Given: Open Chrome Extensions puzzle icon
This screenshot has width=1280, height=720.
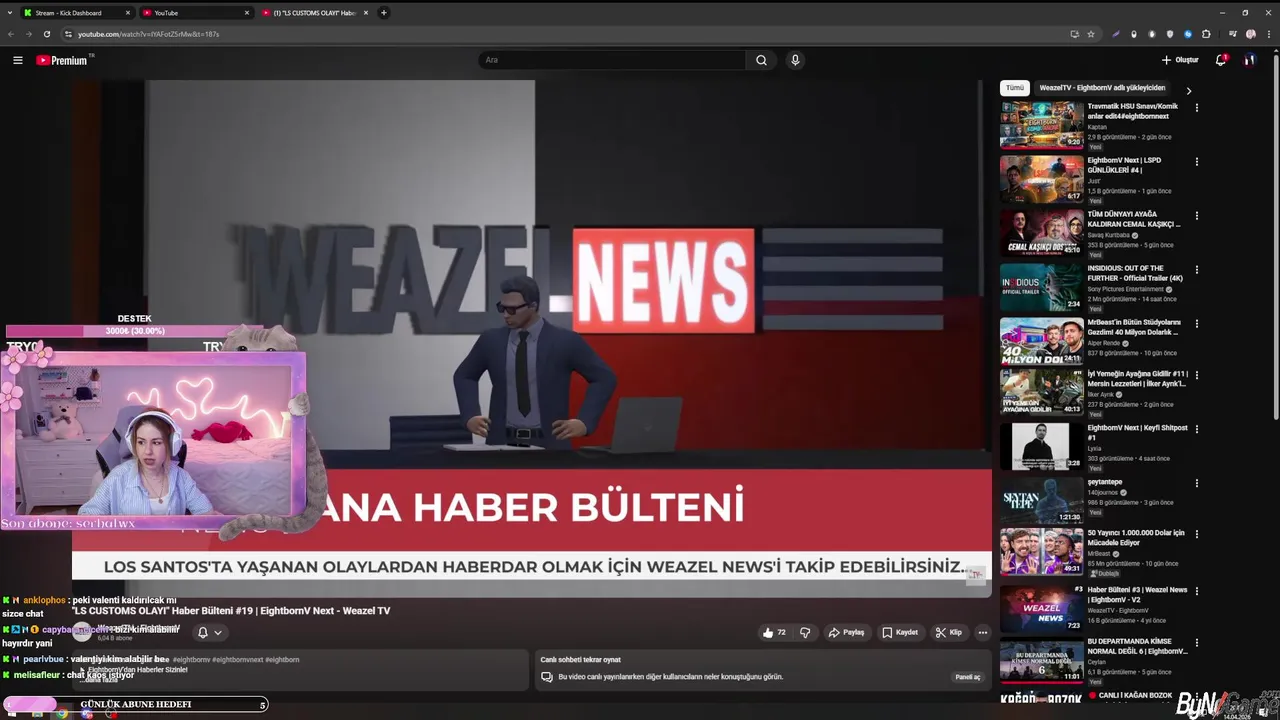Looking at the screenshot, I should pos(1206,34).
